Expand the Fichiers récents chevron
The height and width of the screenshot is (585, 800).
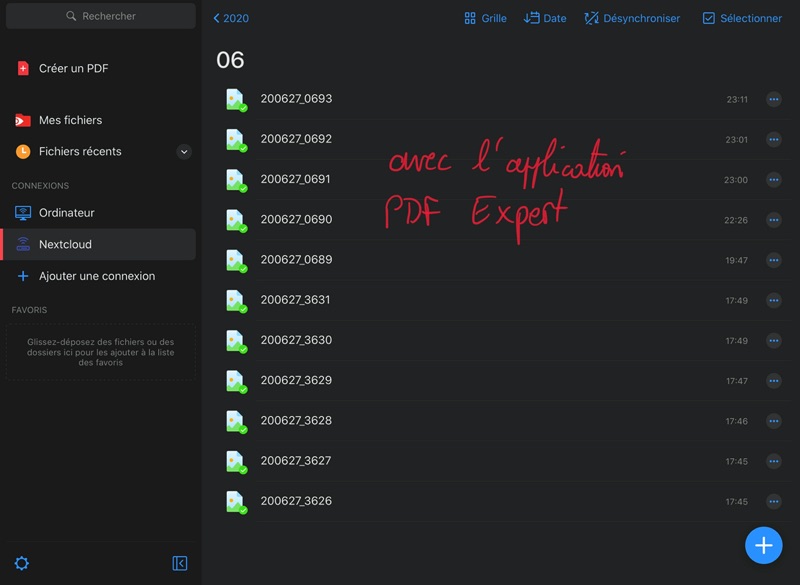(x=184, y=152)
